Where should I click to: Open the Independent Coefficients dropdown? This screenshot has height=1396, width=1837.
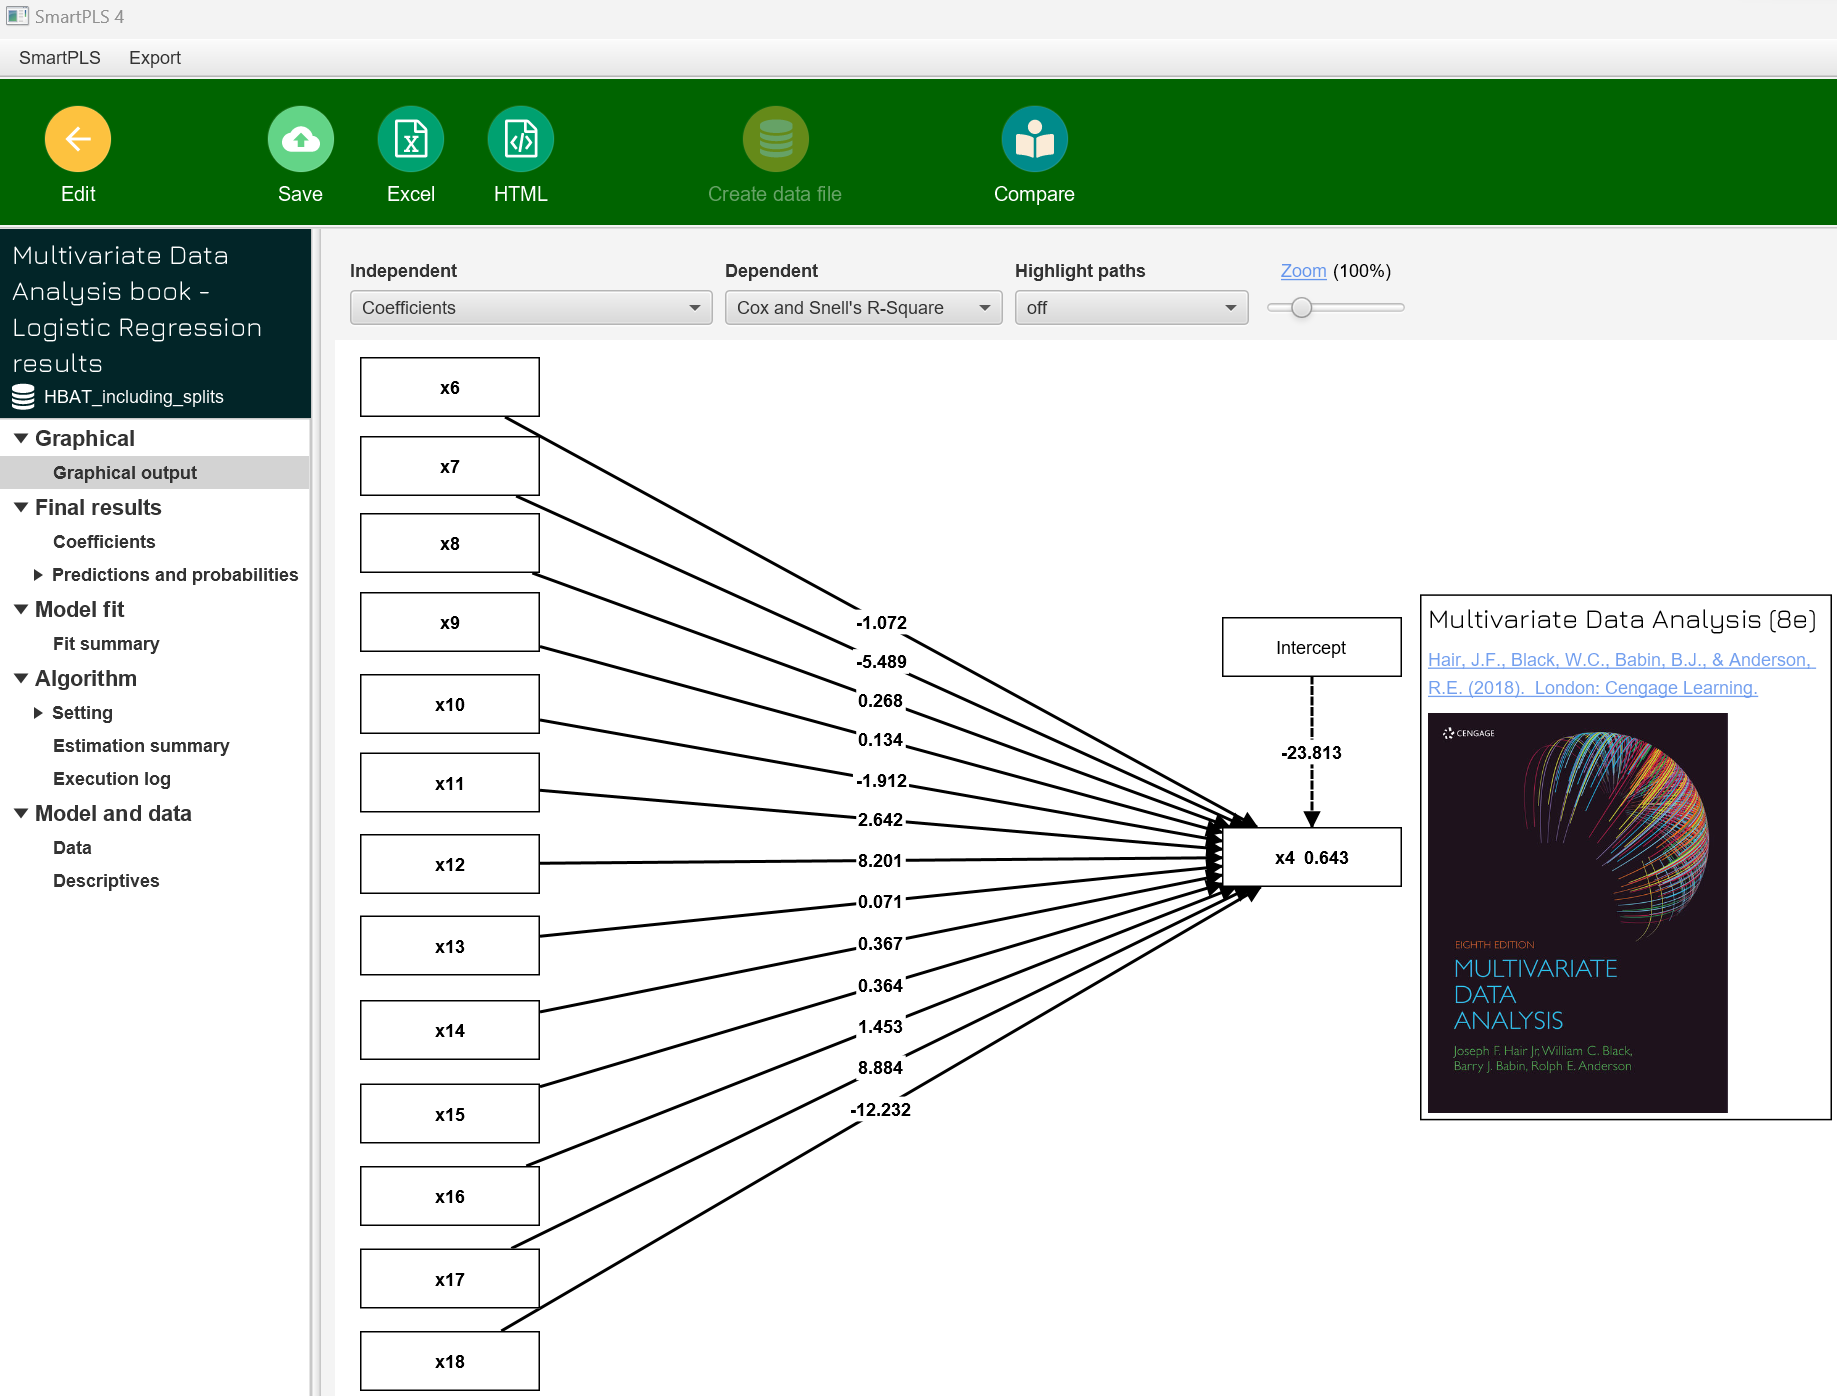point(530,308)
